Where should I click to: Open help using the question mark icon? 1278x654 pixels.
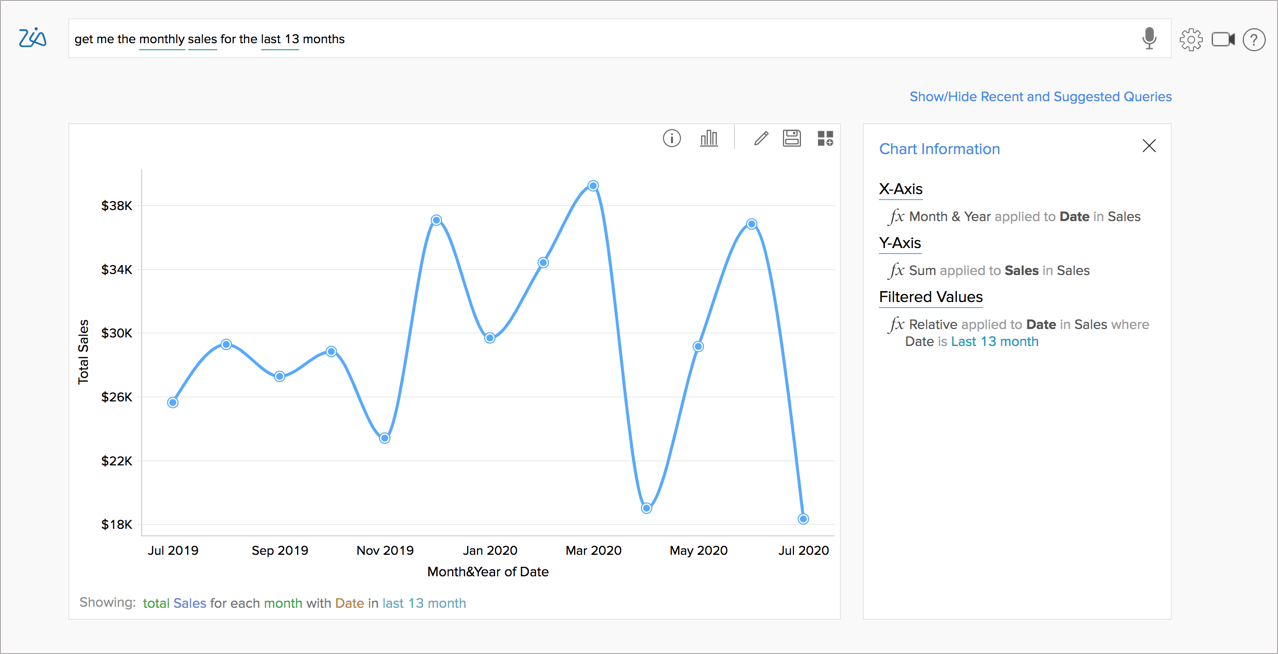[x=1255, y=39]
